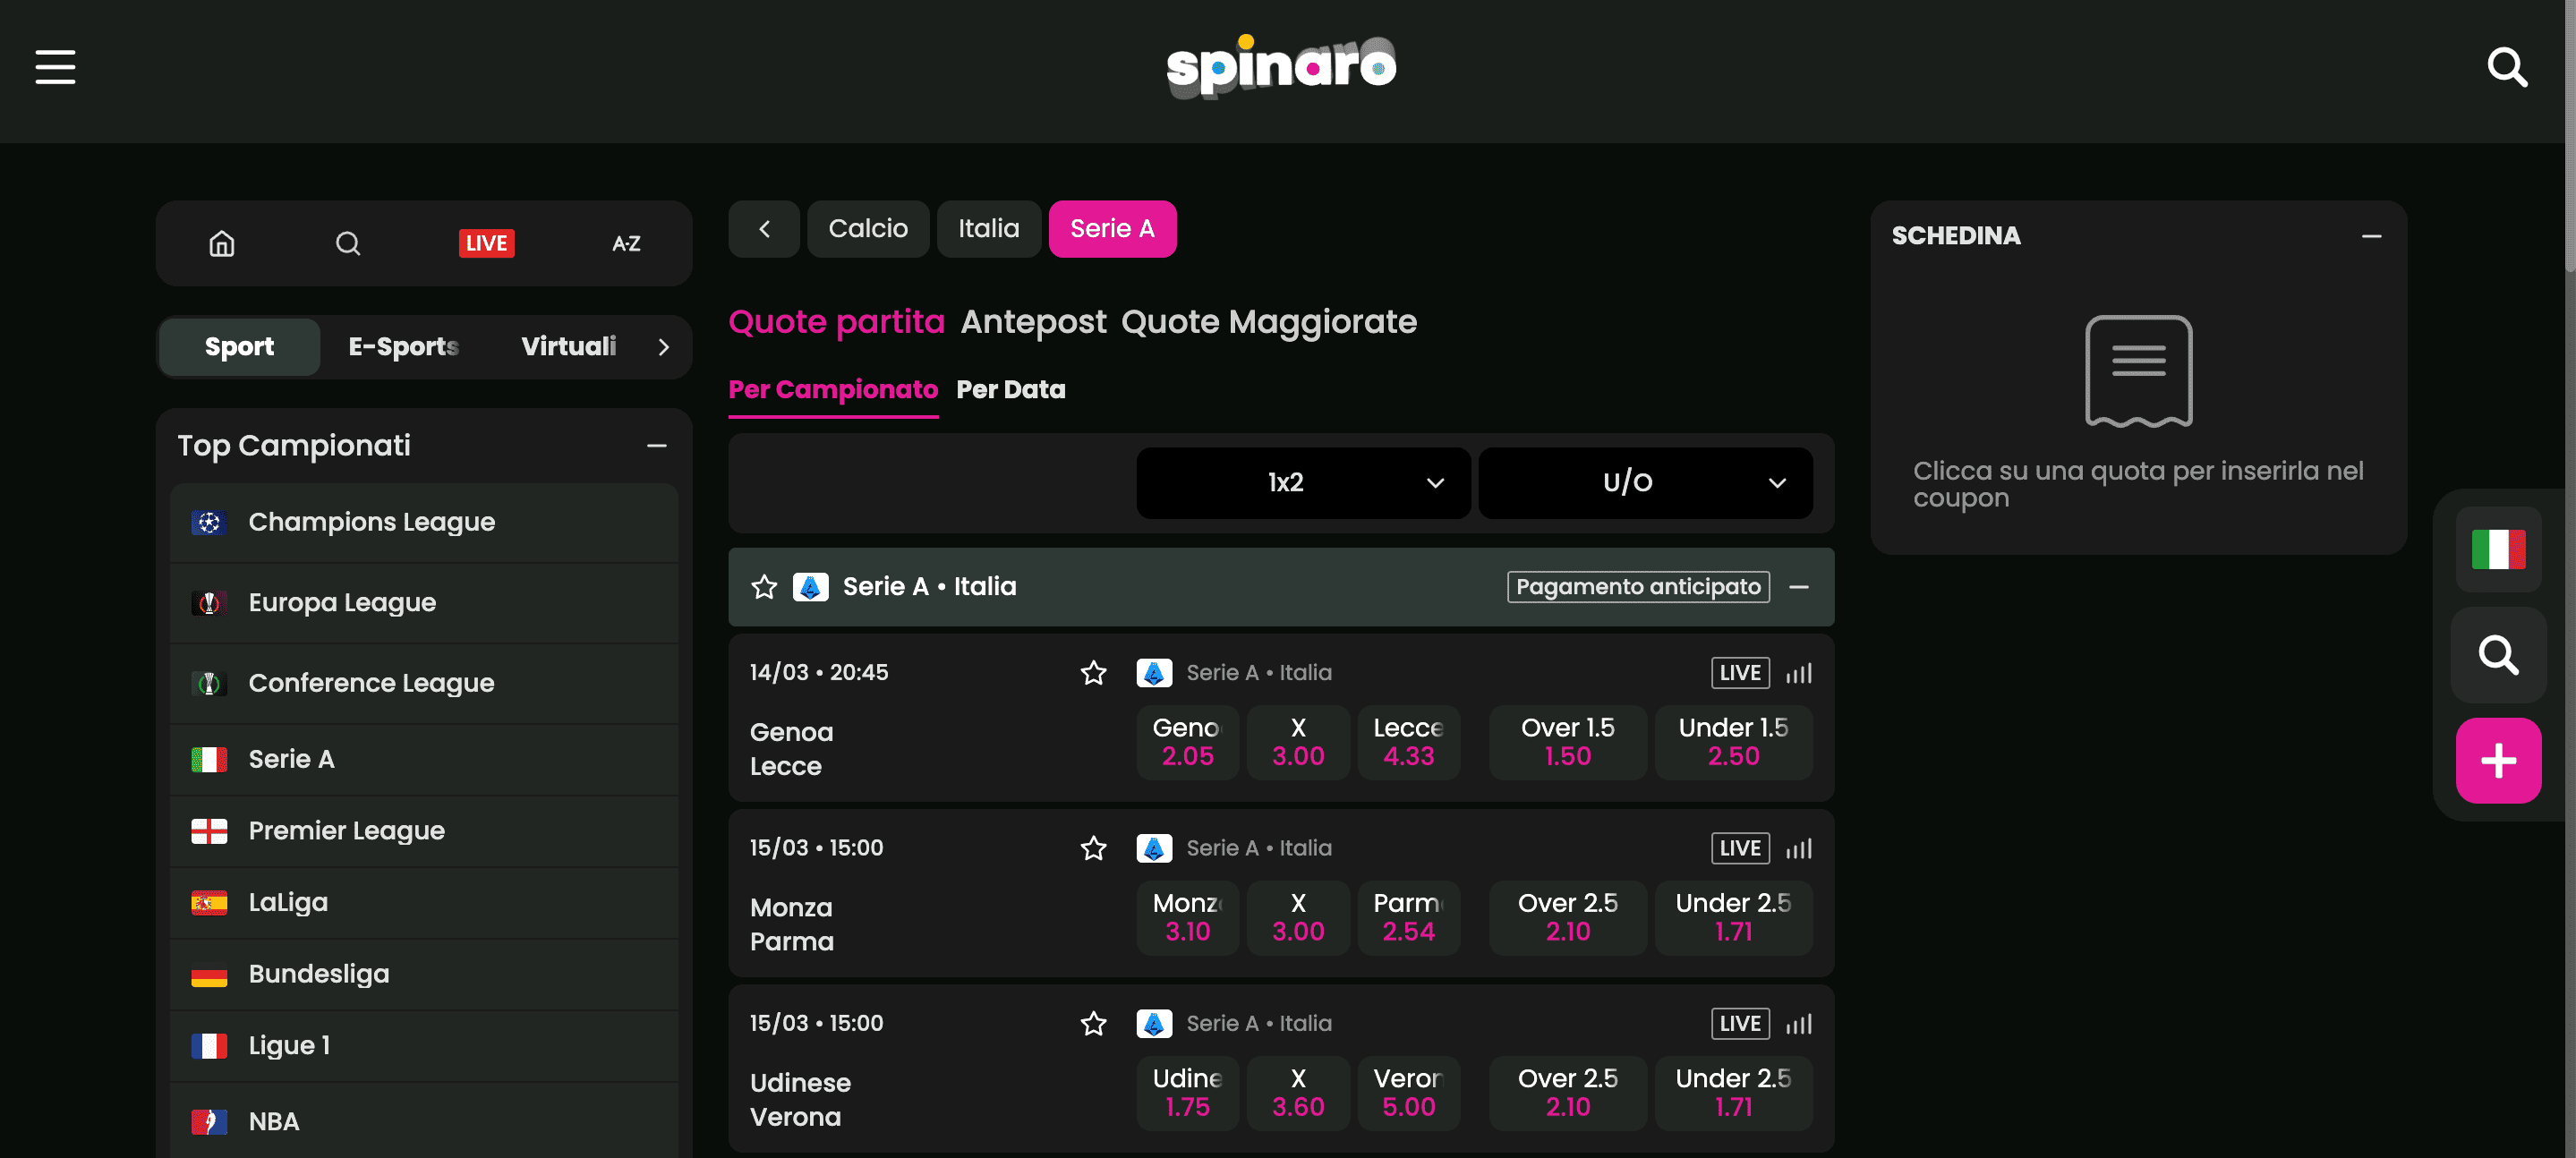The height and width of the screenshot is (1158, 2576).
Task: Click the NBA logo icon
Action: 209,1122
